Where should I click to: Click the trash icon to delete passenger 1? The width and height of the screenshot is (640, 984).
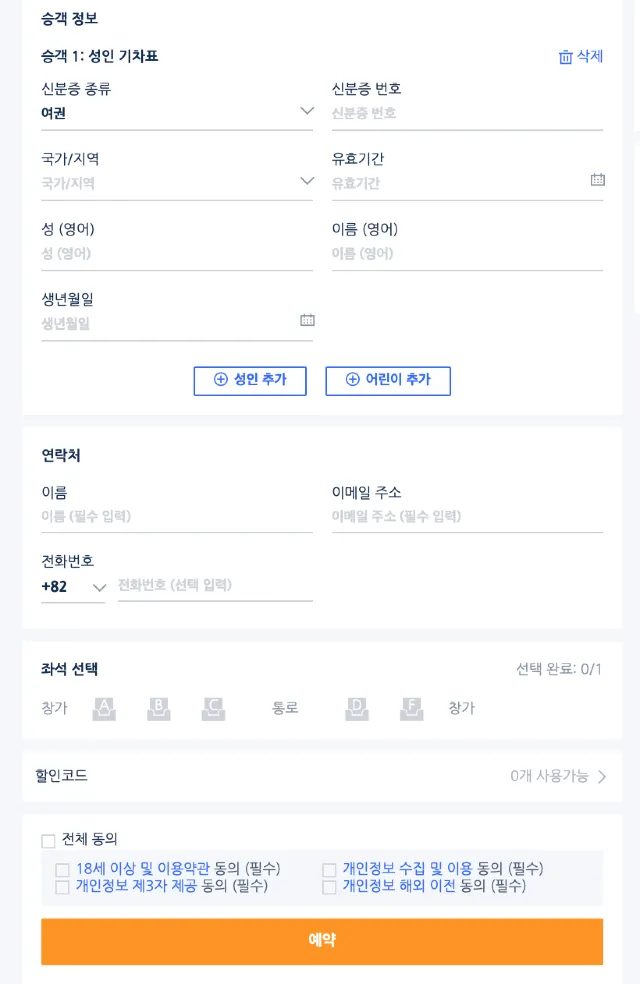[566, 57]
